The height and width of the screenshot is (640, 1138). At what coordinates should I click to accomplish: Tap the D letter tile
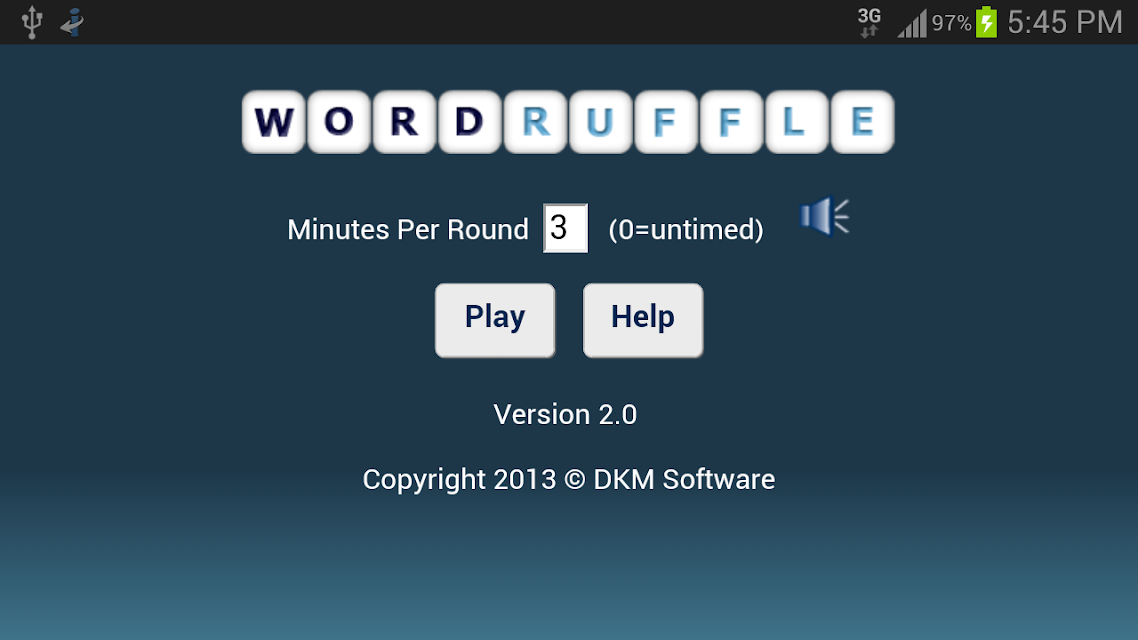470,122
